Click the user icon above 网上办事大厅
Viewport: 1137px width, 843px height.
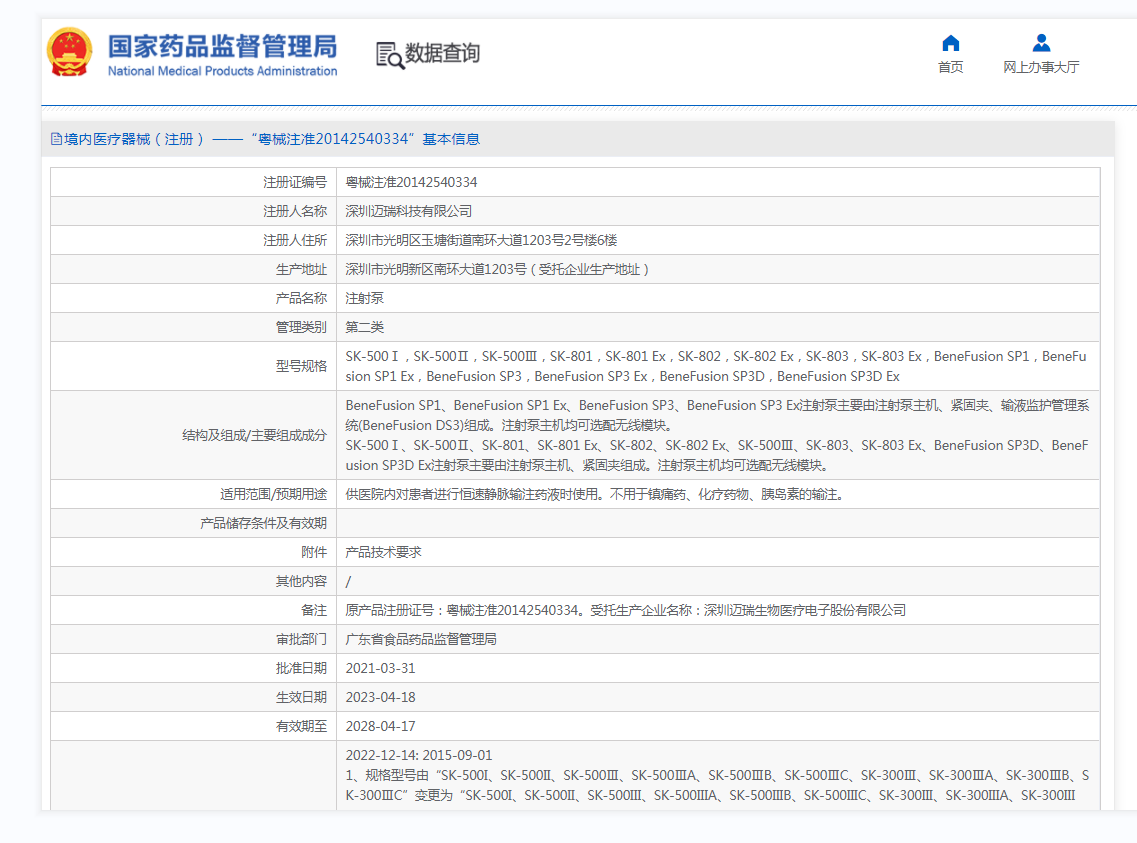[x=1041, y=43]
